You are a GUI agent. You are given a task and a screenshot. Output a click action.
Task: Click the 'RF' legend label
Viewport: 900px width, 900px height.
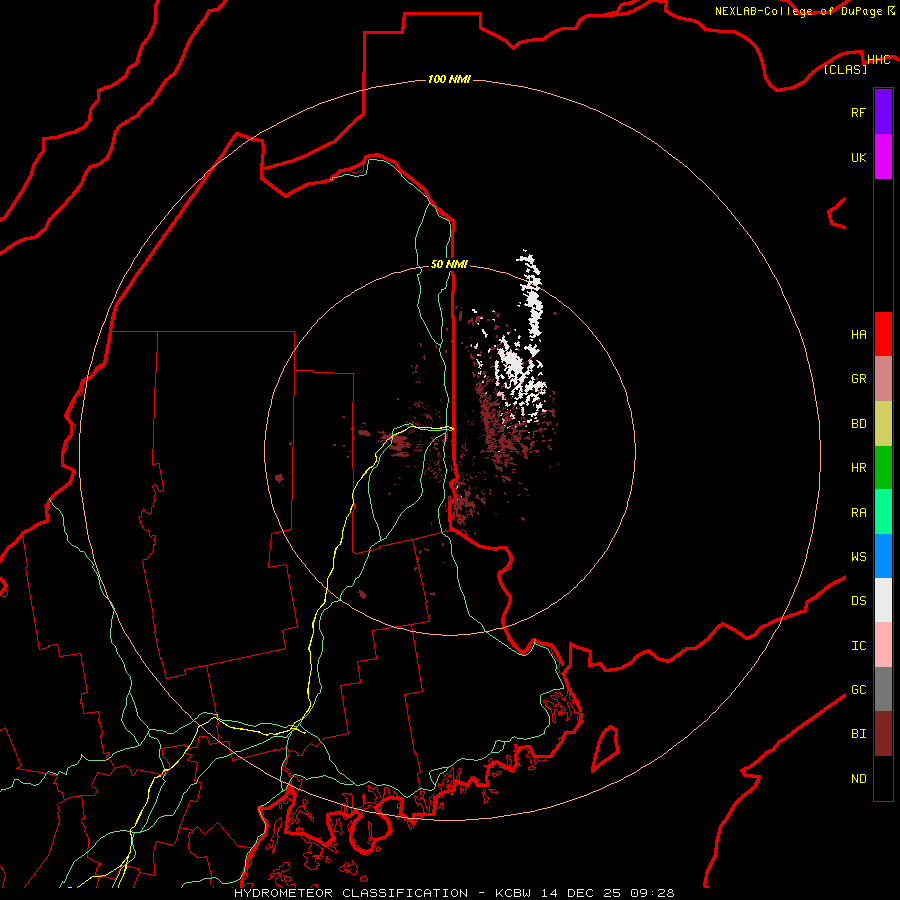click(x=858, y=112)
